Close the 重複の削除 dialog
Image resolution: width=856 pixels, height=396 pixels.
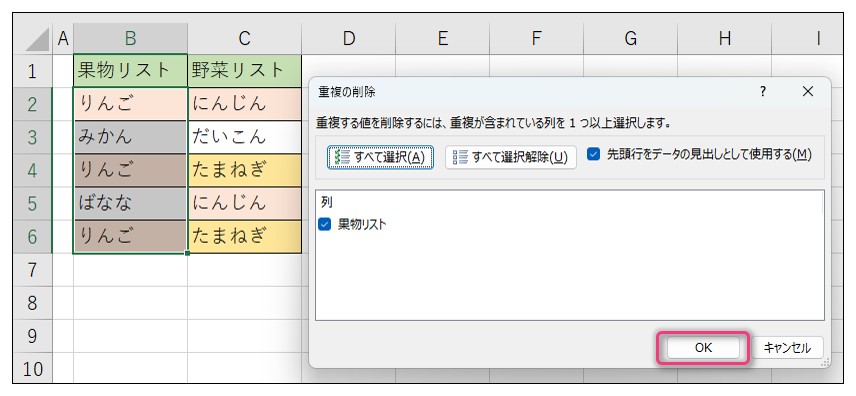click(807, 92)
